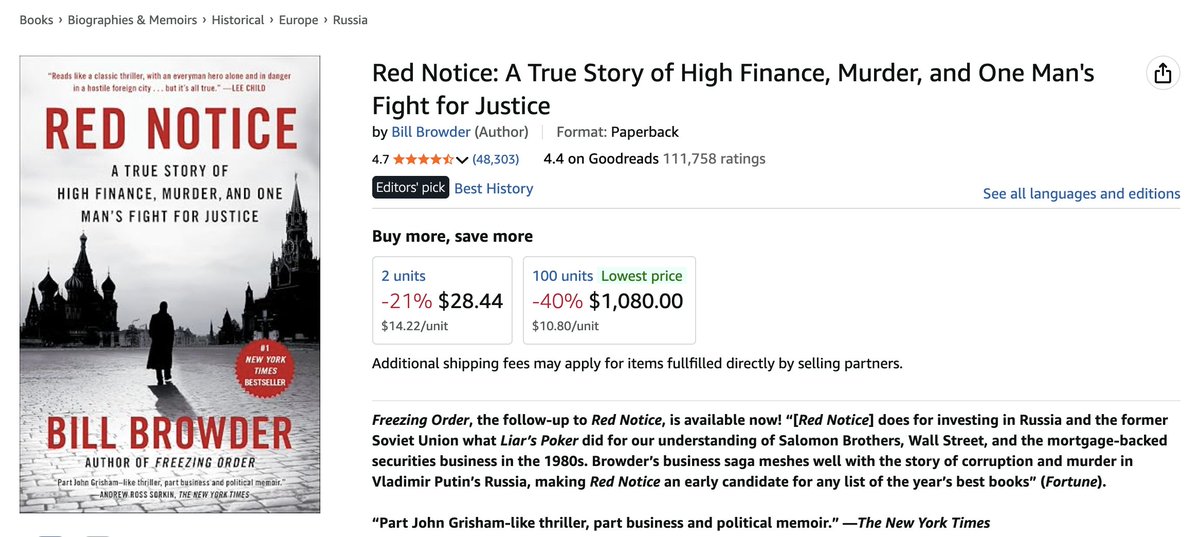
Task: Open the 48,303 customer reviews link
Action: click(x=496, y=159)
